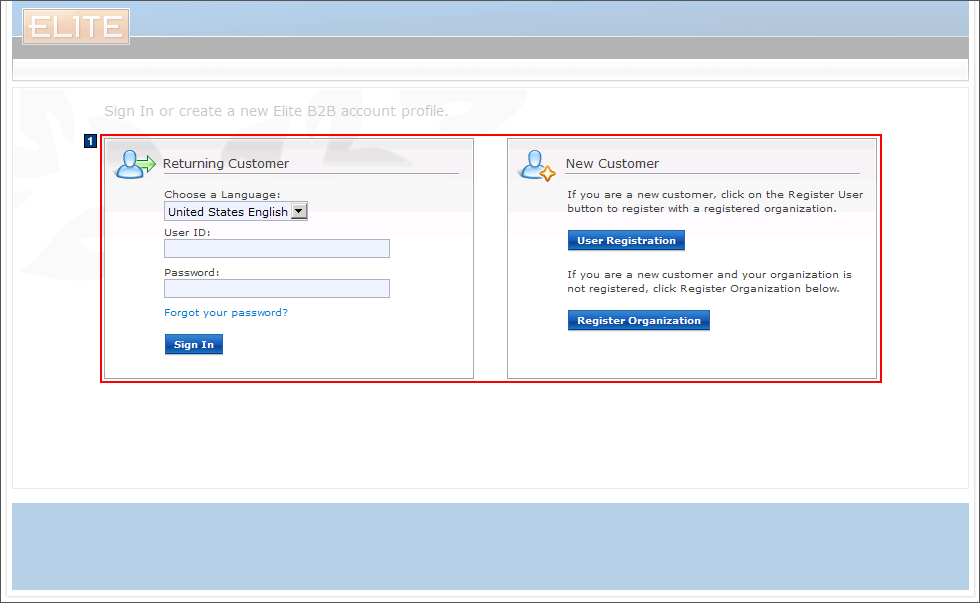Viewport: 980px width, 603px height.
Task: Click the New Customer user star icon
Action: pos(538,165)
